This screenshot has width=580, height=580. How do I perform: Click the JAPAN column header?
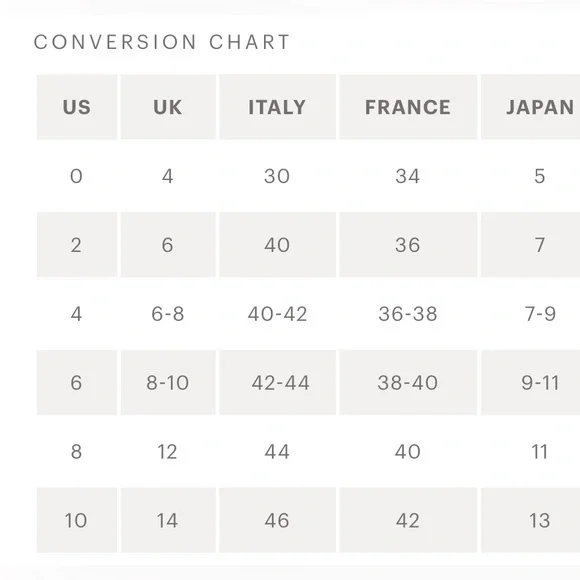[531, 107]
